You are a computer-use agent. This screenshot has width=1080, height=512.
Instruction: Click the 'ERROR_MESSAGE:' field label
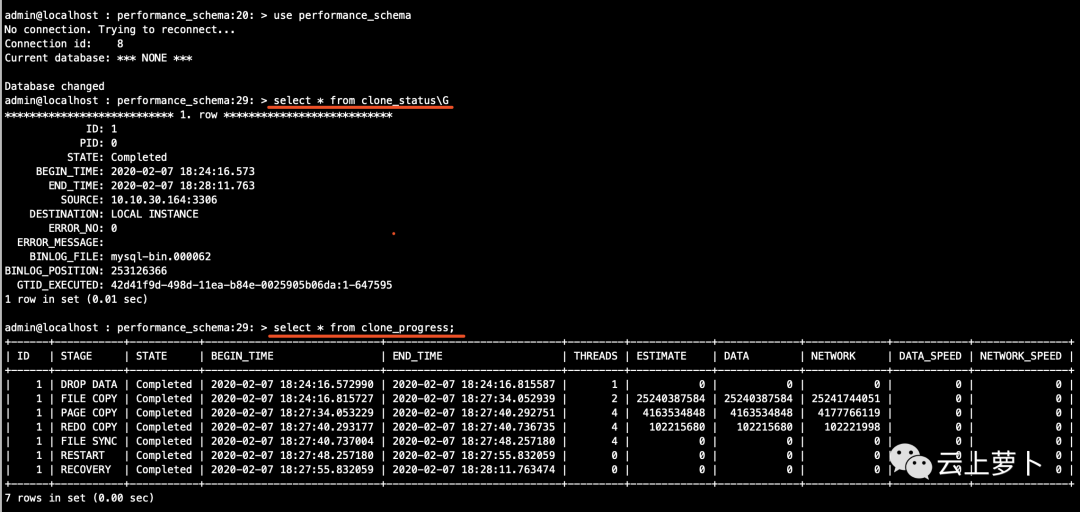coord(61,243)
